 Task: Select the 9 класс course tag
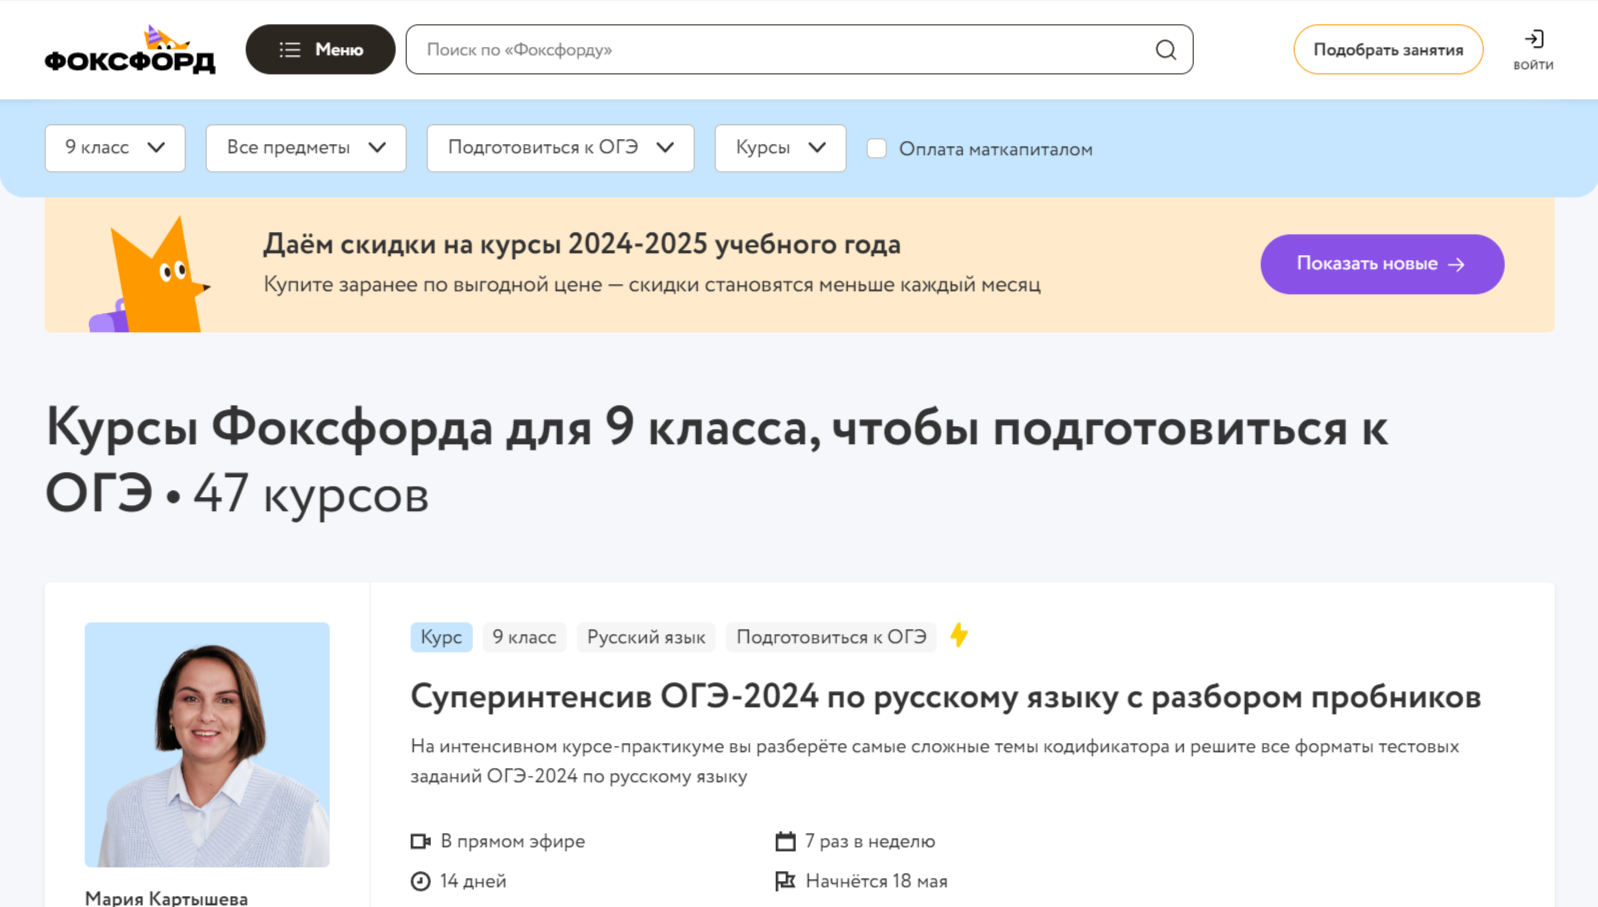click(x=524, y=637)
